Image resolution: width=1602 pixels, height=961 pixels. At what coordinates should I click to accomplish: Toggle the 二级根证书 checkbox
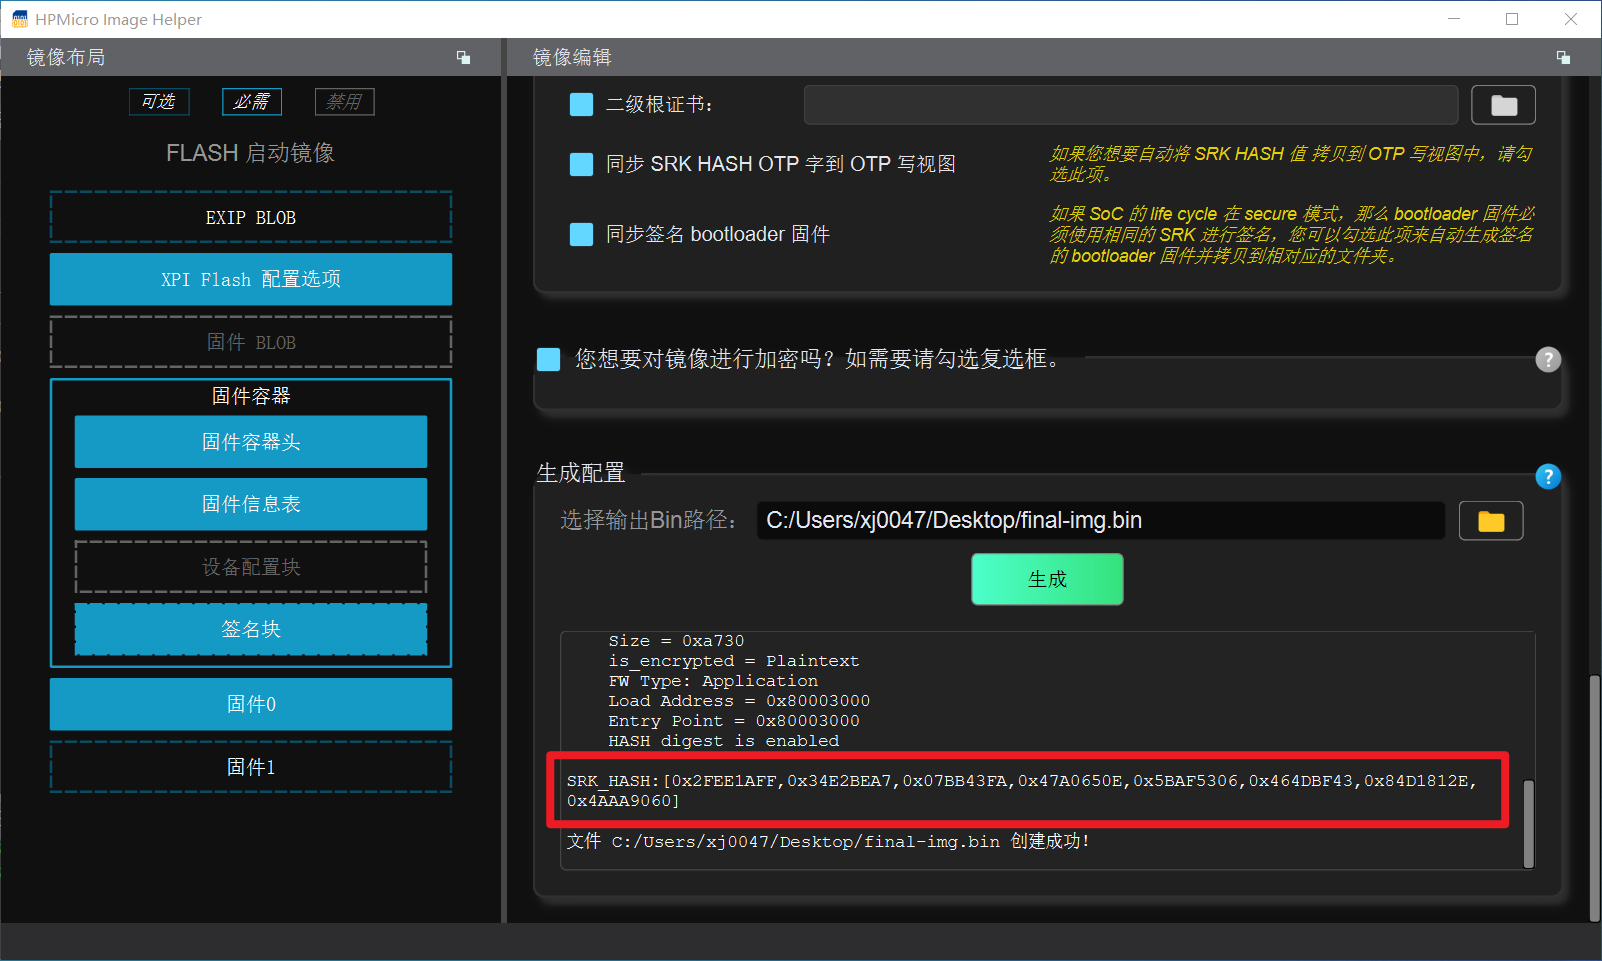click(581, 104)
